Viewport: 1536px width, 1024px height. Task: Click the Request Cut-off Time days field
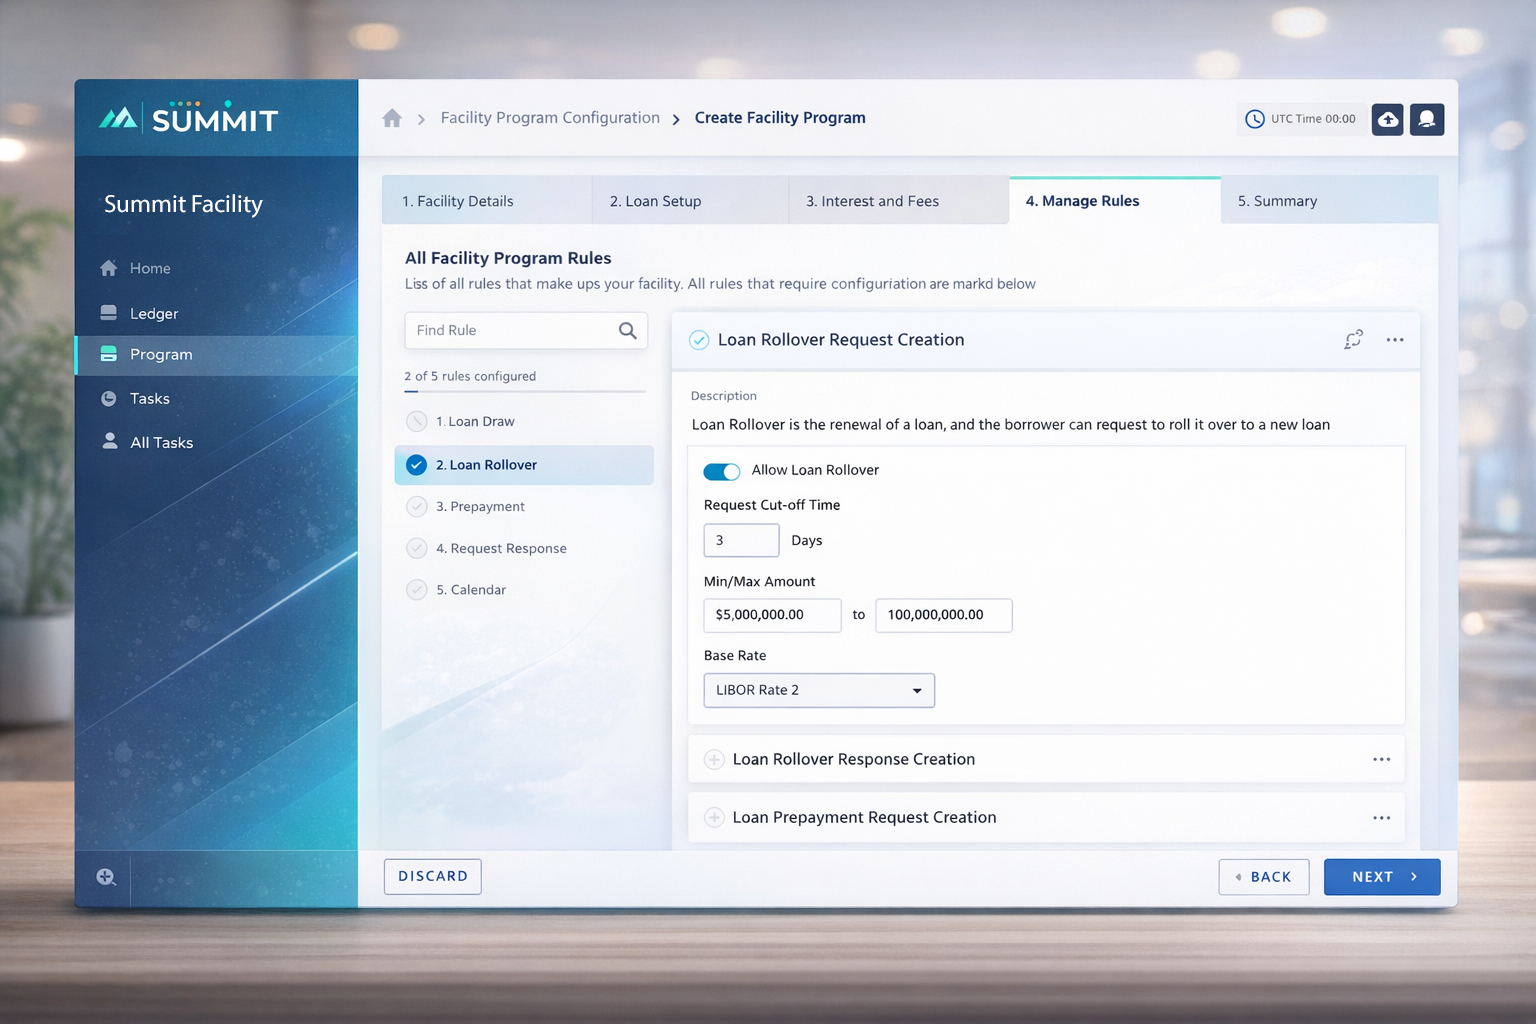tap(741, 540)
